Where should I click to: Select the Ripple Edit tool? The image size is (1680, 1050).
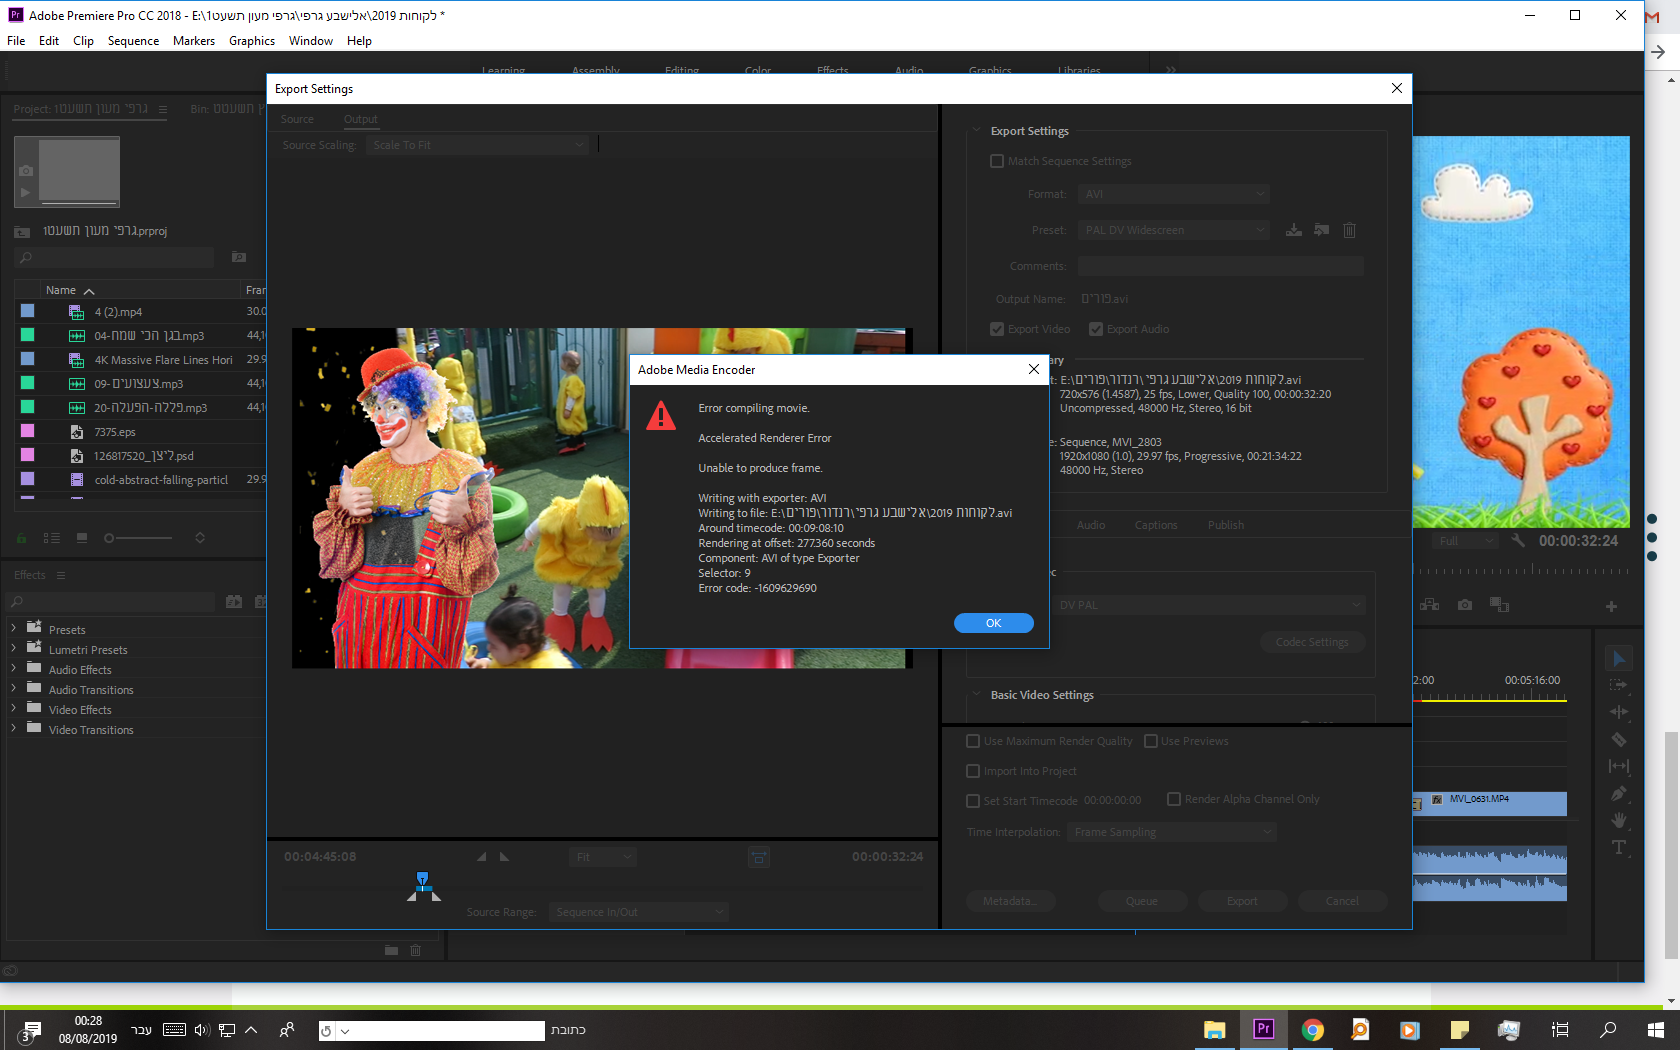tap(1619, 712)
